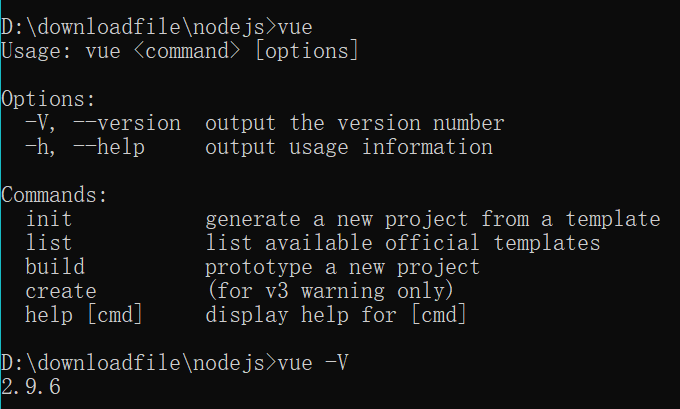Click the "2.9.6" version output
680x409 pixels.
pos(31,386)
